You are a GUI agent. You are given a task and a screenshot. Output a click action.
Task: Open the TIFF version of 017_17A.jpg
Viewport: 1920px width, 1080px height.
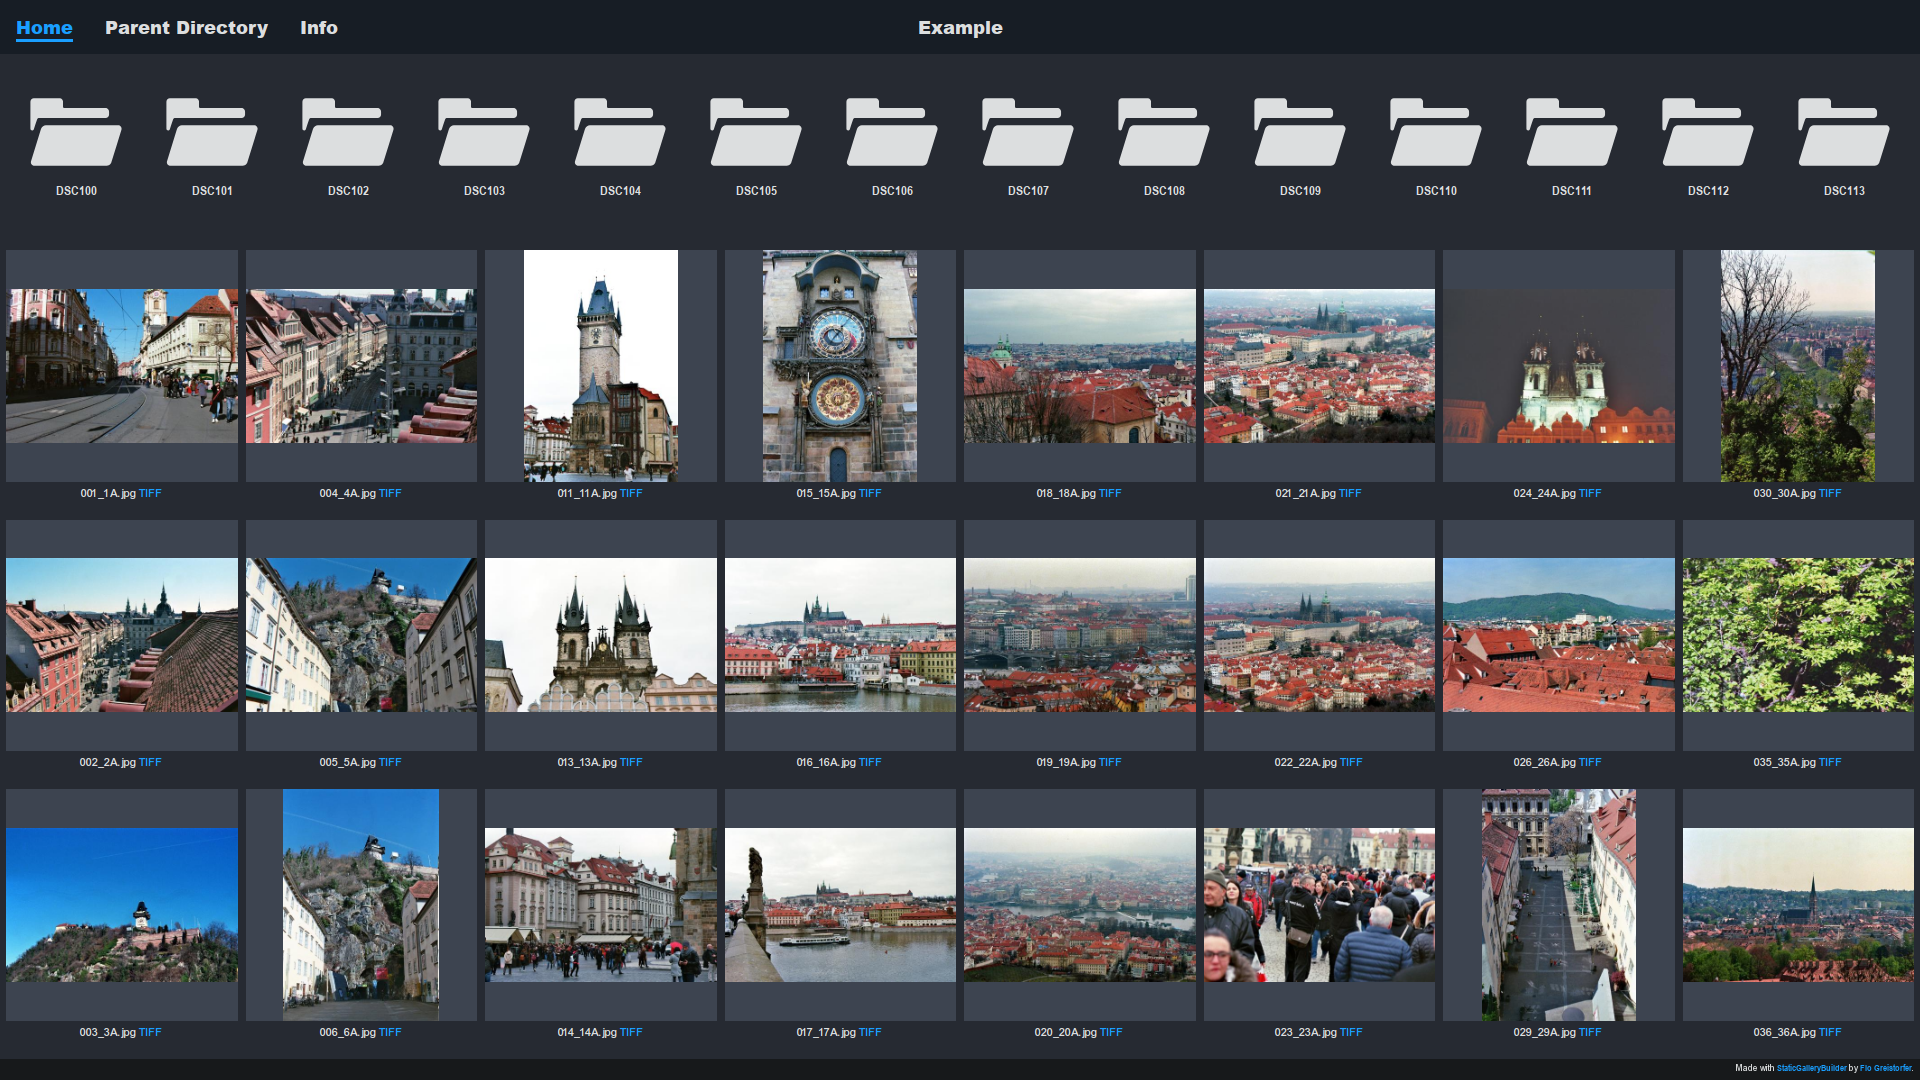[869, 1032]
